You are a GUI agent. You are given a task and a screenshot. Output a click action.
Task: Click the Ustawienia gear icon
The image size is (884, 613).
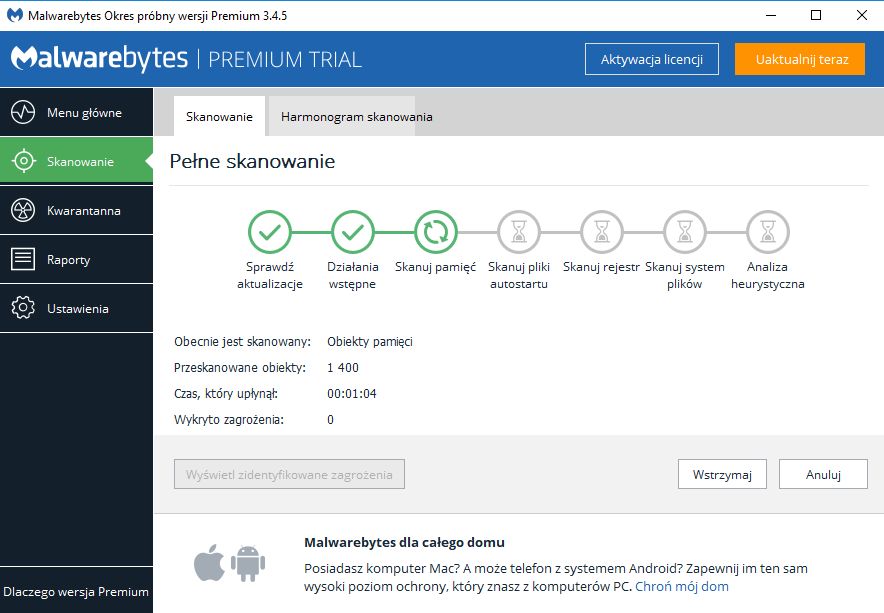click(23, 308)
